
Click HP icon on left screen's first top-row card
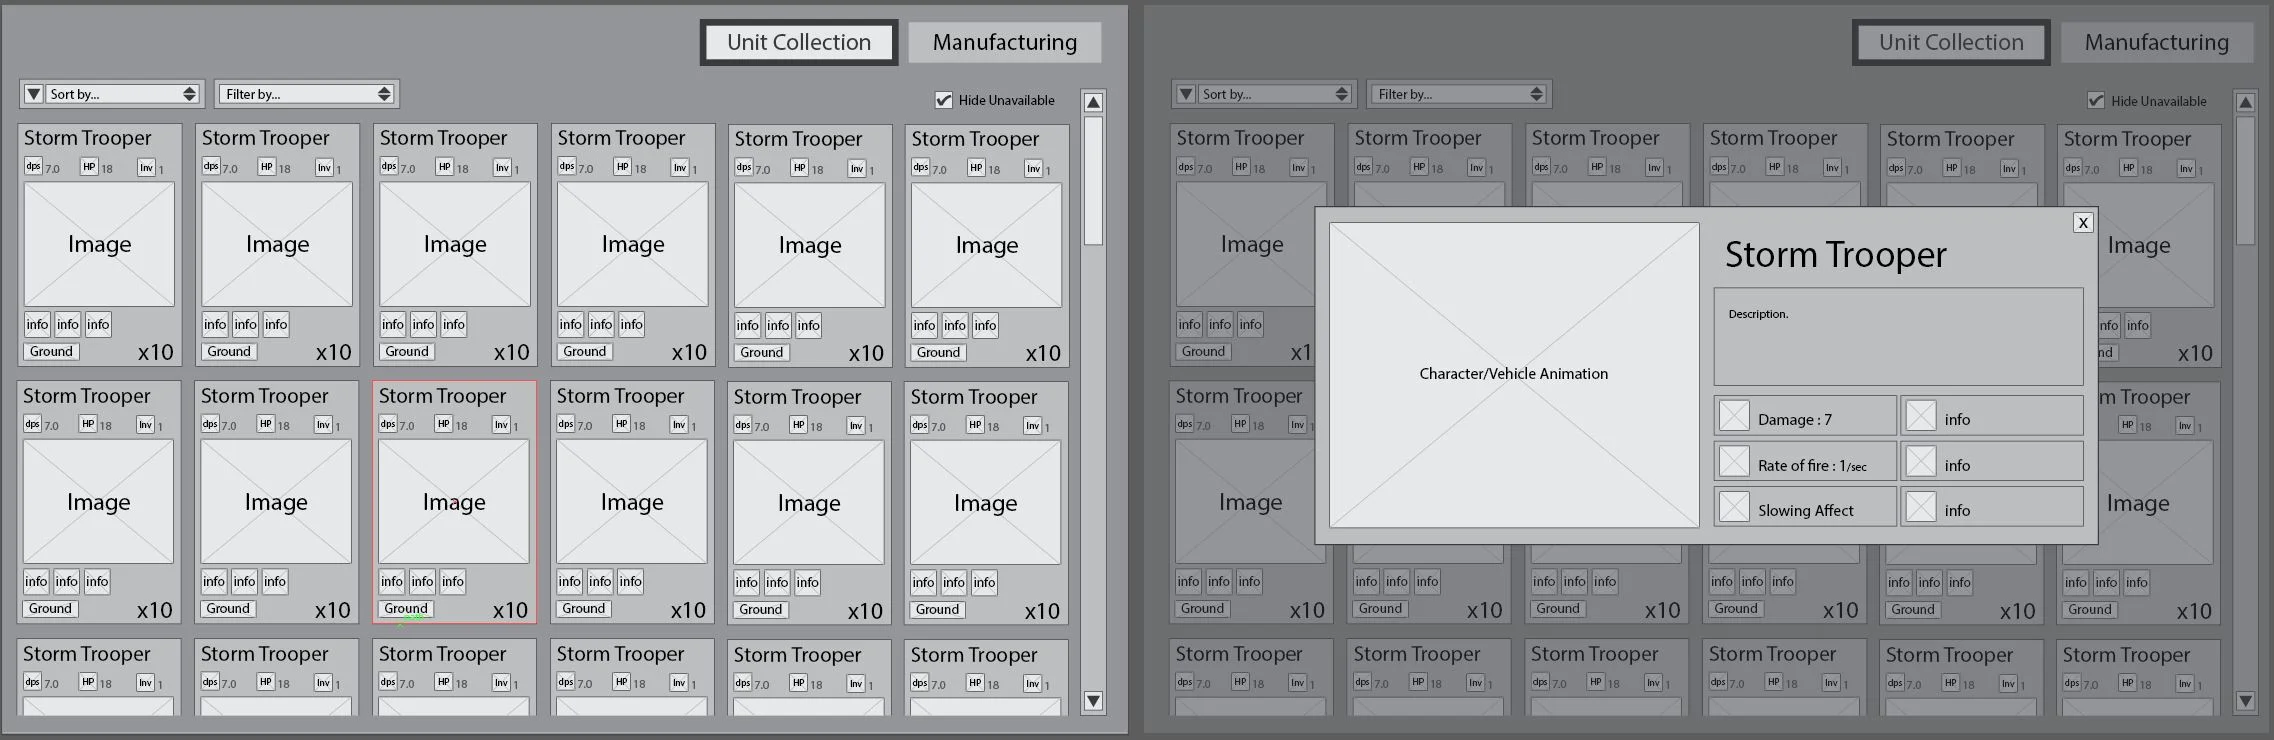[89, 166]
